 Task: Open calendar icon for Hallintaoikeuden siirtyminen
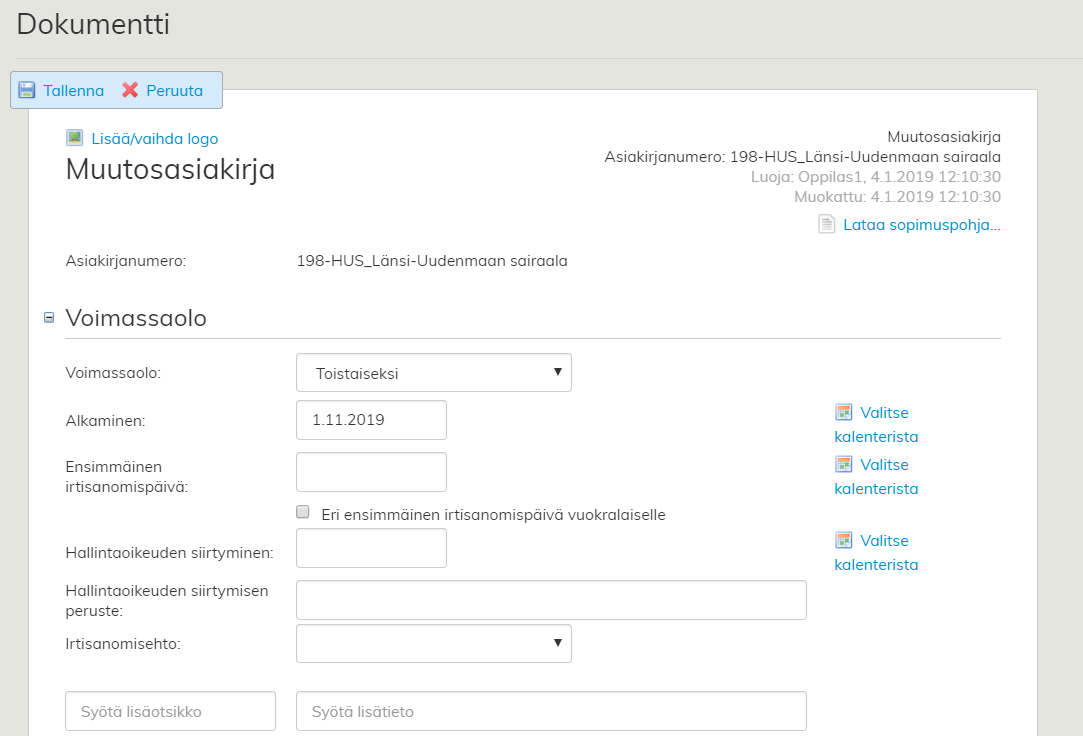[844, 540]
